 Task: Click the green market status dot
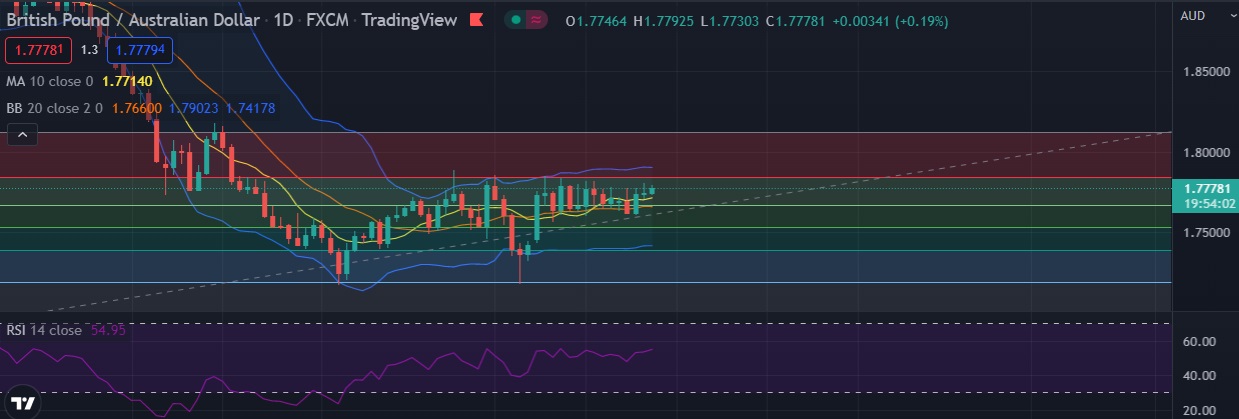(x=515, y=20)
